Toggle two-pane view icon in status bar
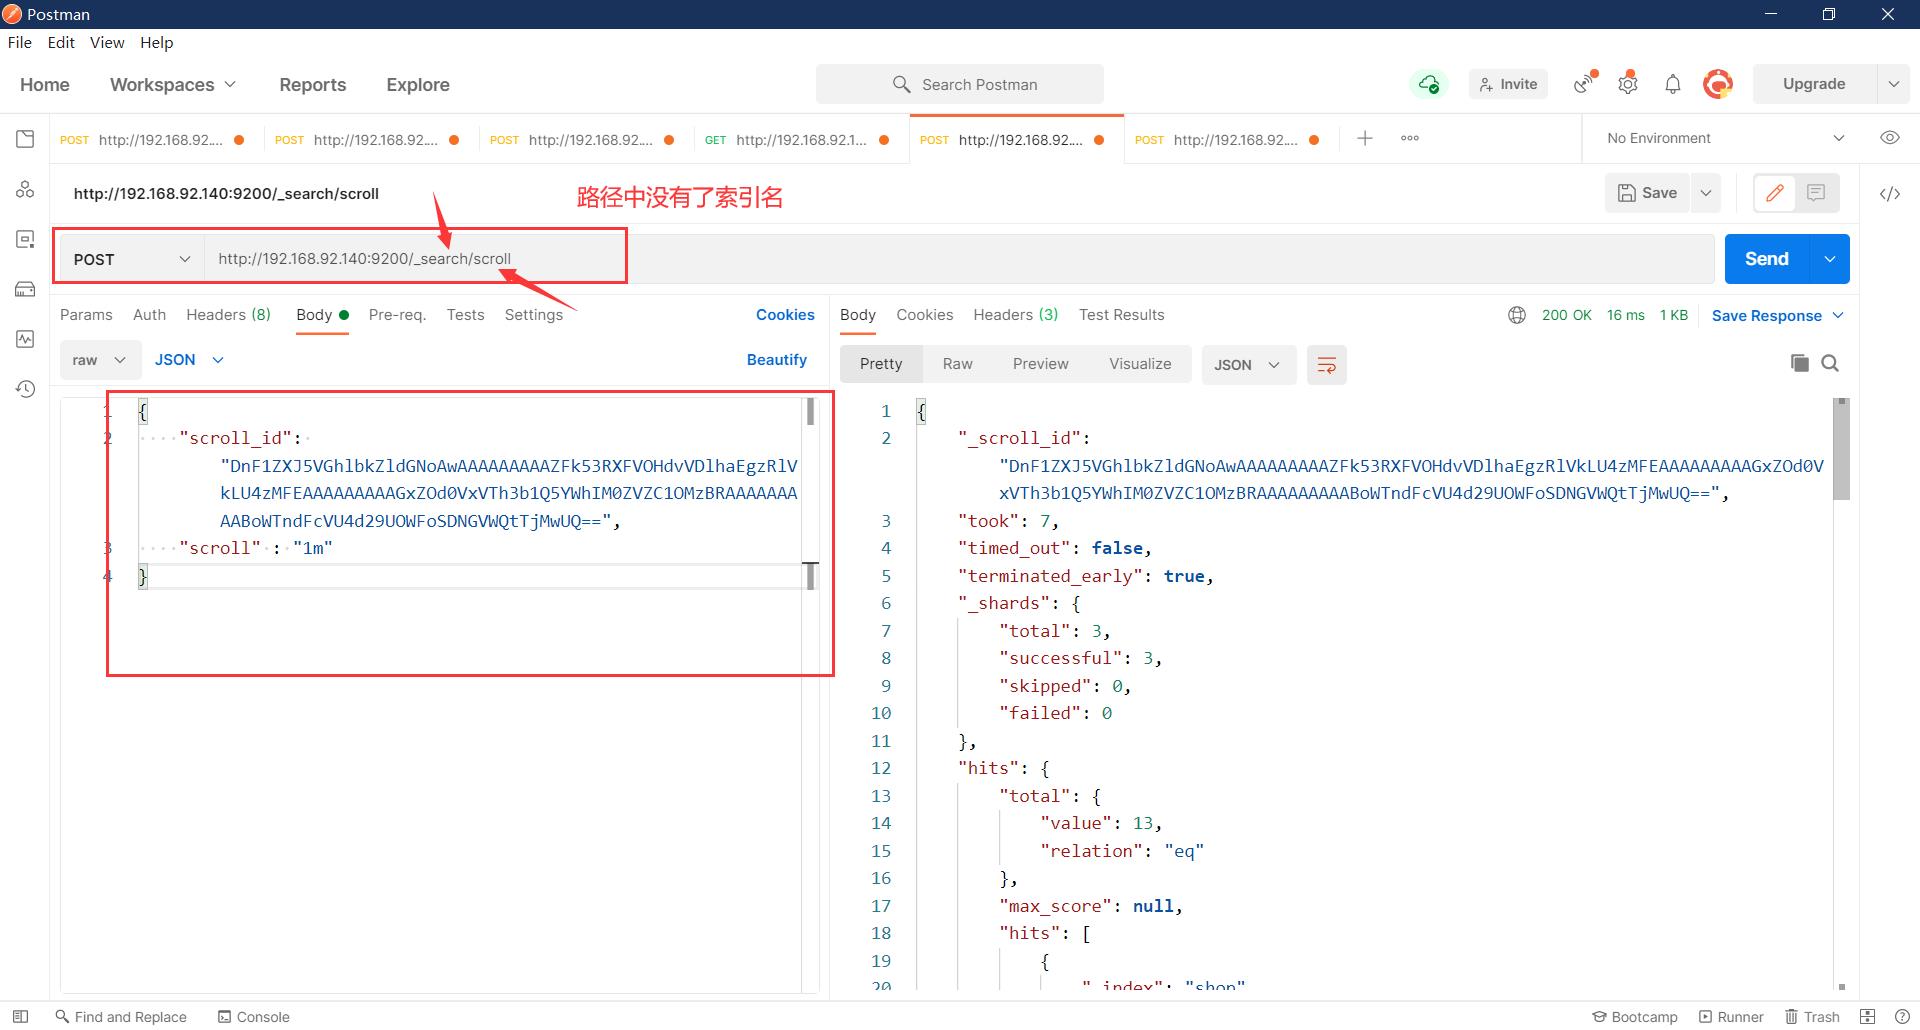This screenshot has height=1030, width=1920. click(x=1867, y=1017)
